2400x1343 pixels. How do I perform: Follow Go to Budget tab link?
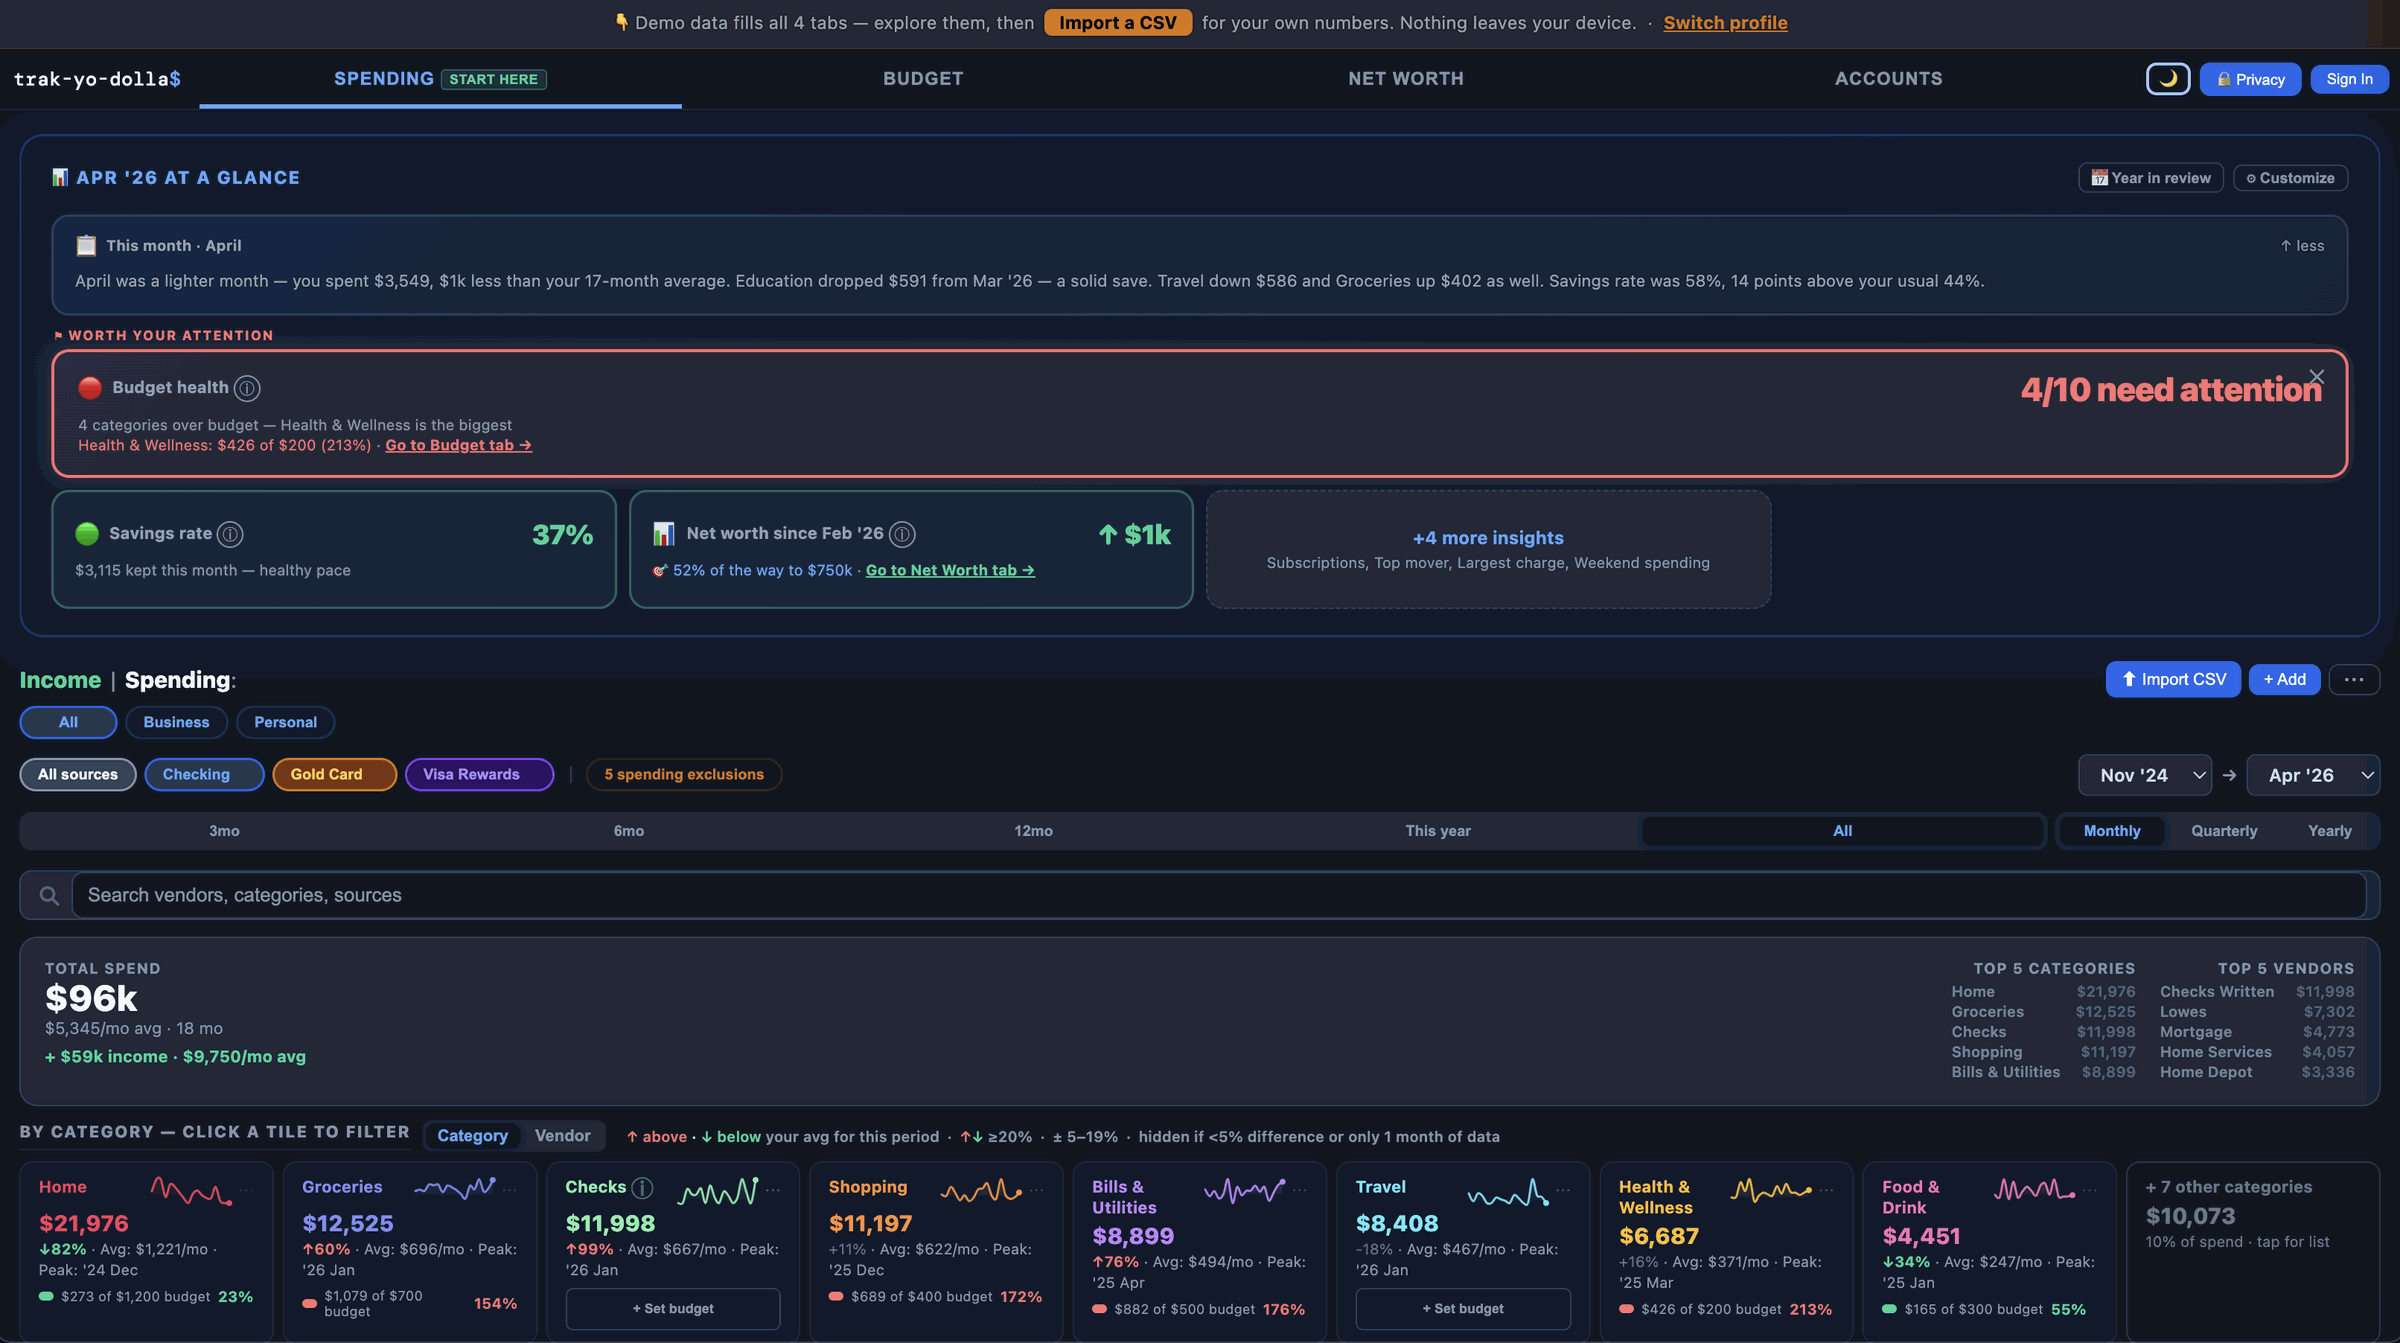[x=458, y=445]
